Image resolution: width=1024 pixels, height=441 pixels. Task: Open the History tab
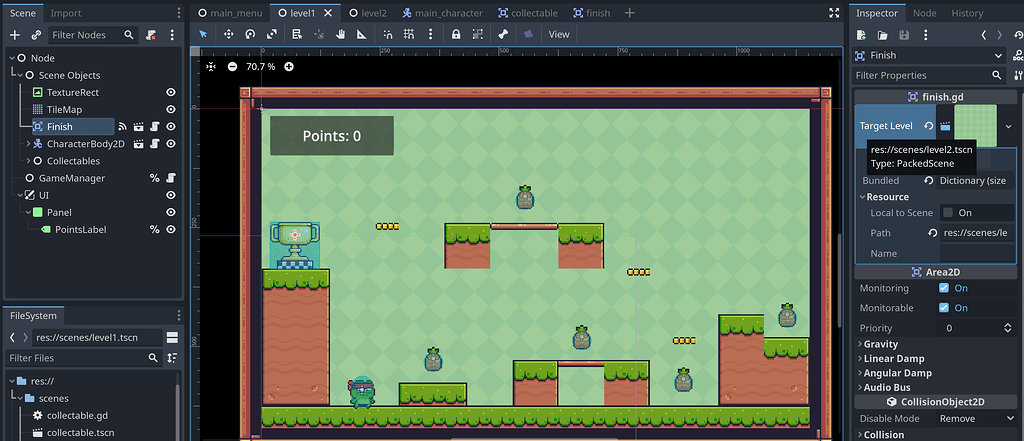coord(967,13)
